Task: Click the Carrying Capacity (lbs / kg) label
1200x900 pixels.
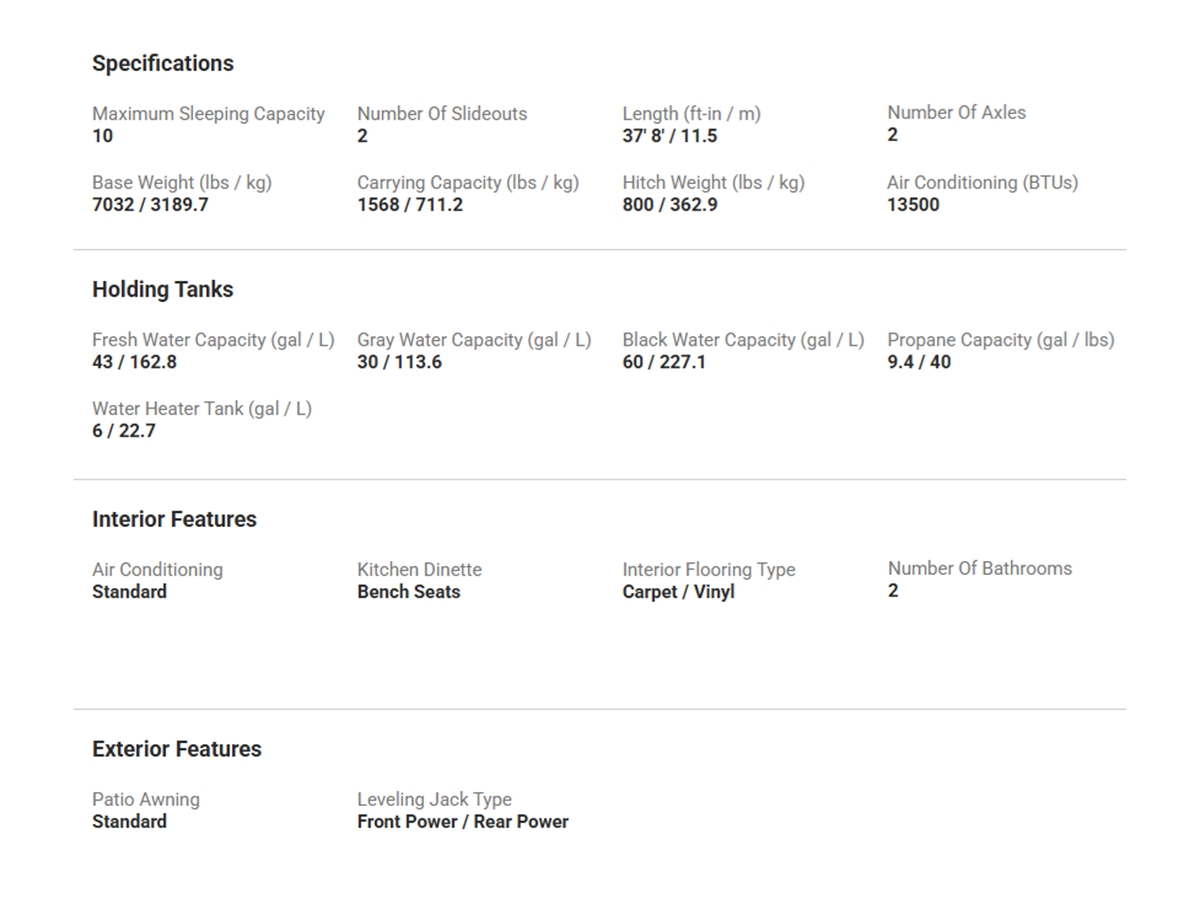Action: pos(468,183)
